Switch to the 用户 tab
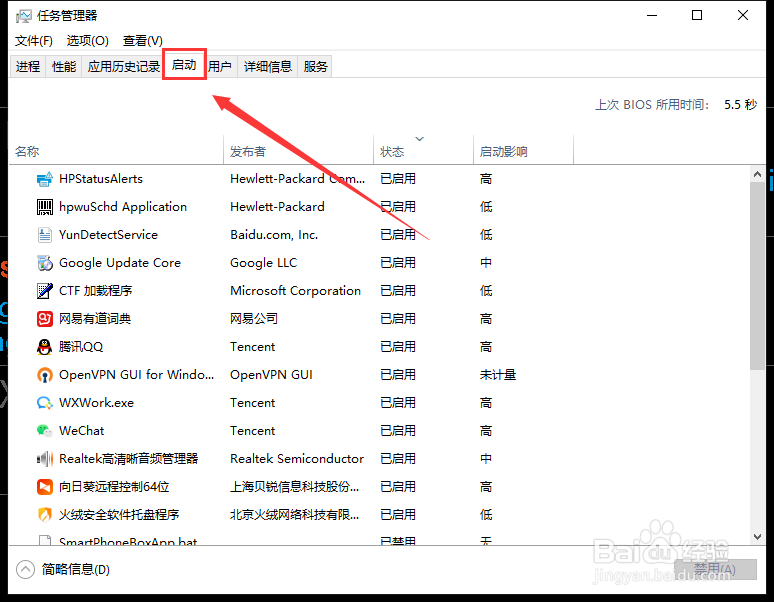This screenshot has width=774, height=602. [x=220, y=66]
